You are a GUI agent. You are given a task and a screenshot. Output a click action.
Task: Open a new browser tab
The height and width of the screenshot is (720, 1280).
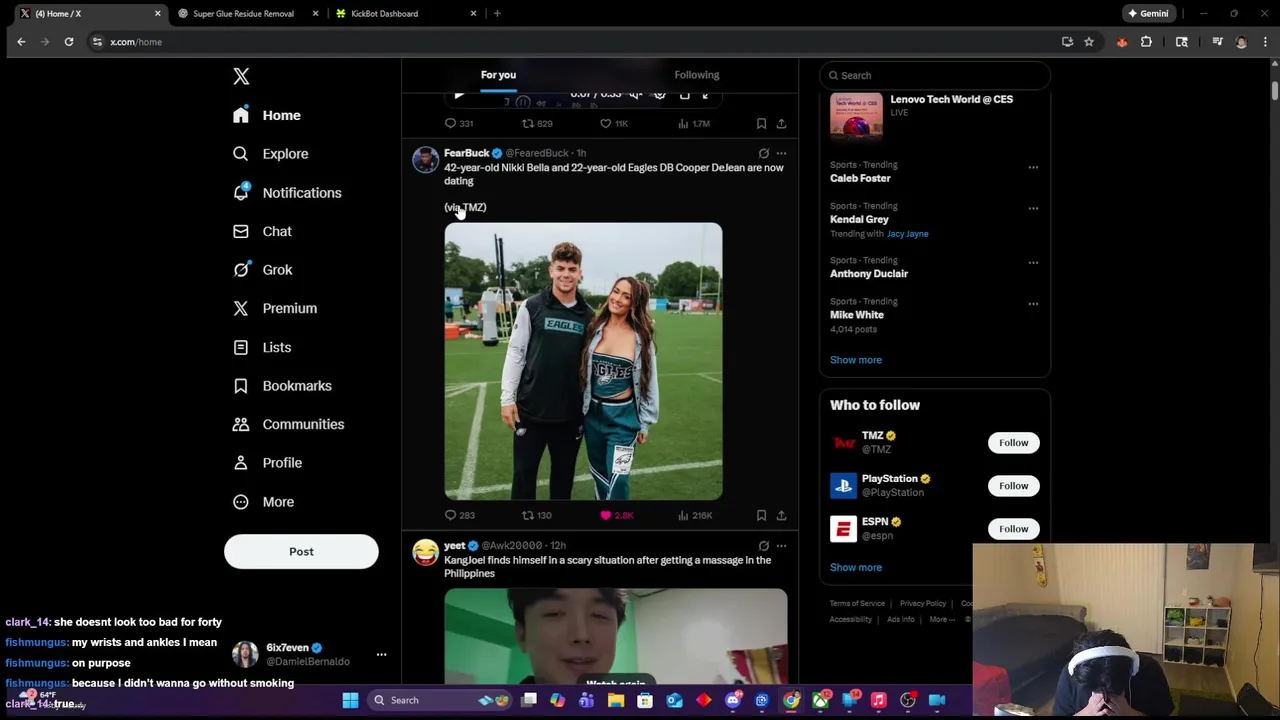[497, 14]
